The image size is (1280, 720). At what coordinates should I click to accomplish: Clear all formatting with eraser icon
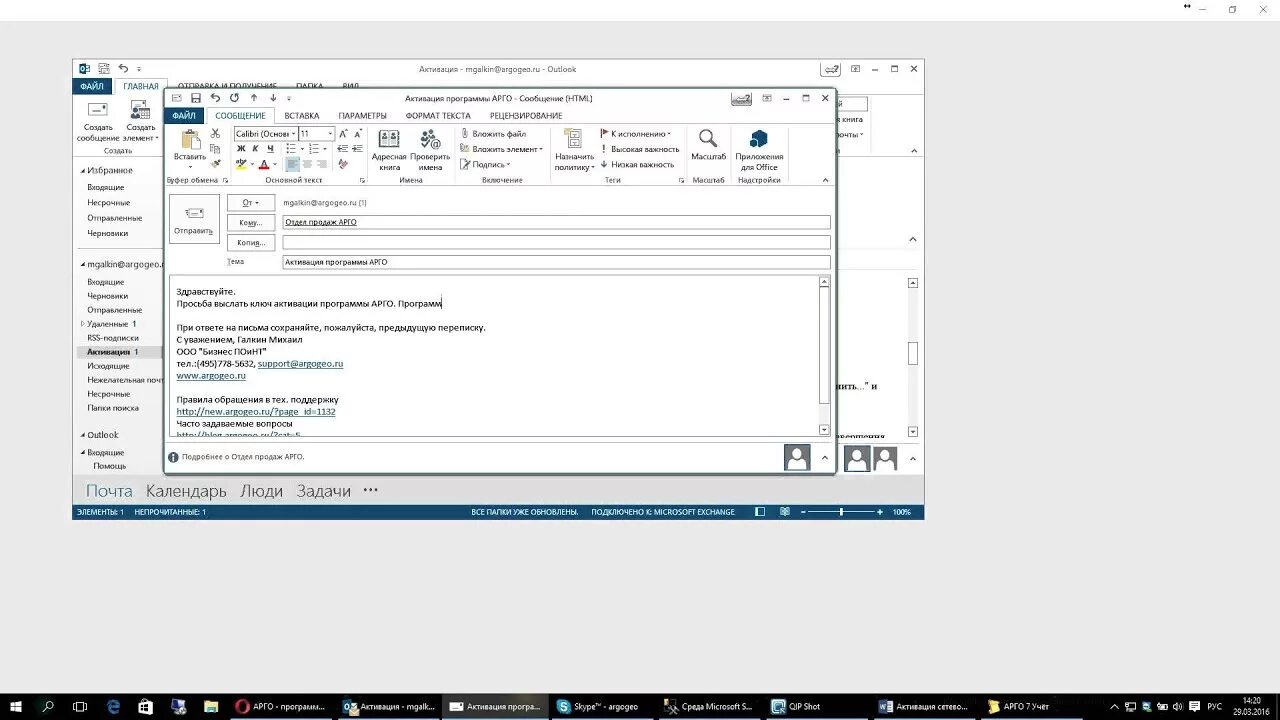pyautogui.click(x=343, y=164)
